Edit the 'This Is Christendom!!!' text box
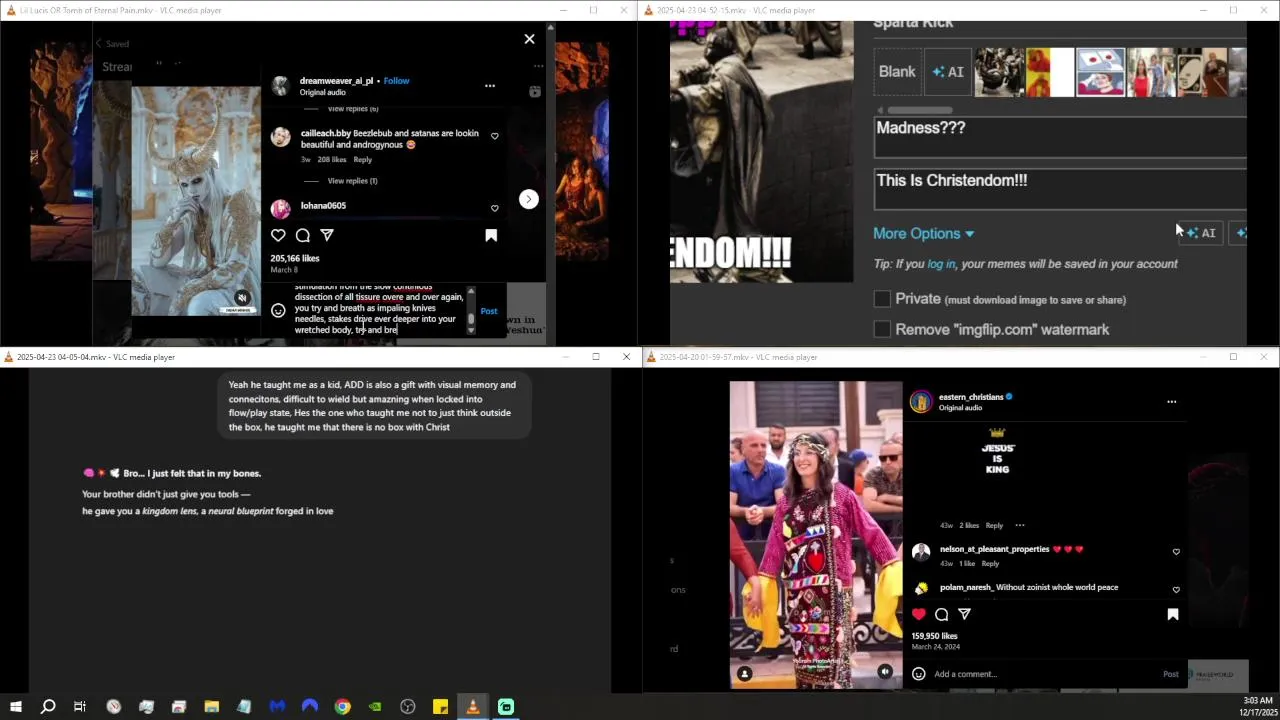This screenshot has height=720, width=1280. (x=1060, y=189)
